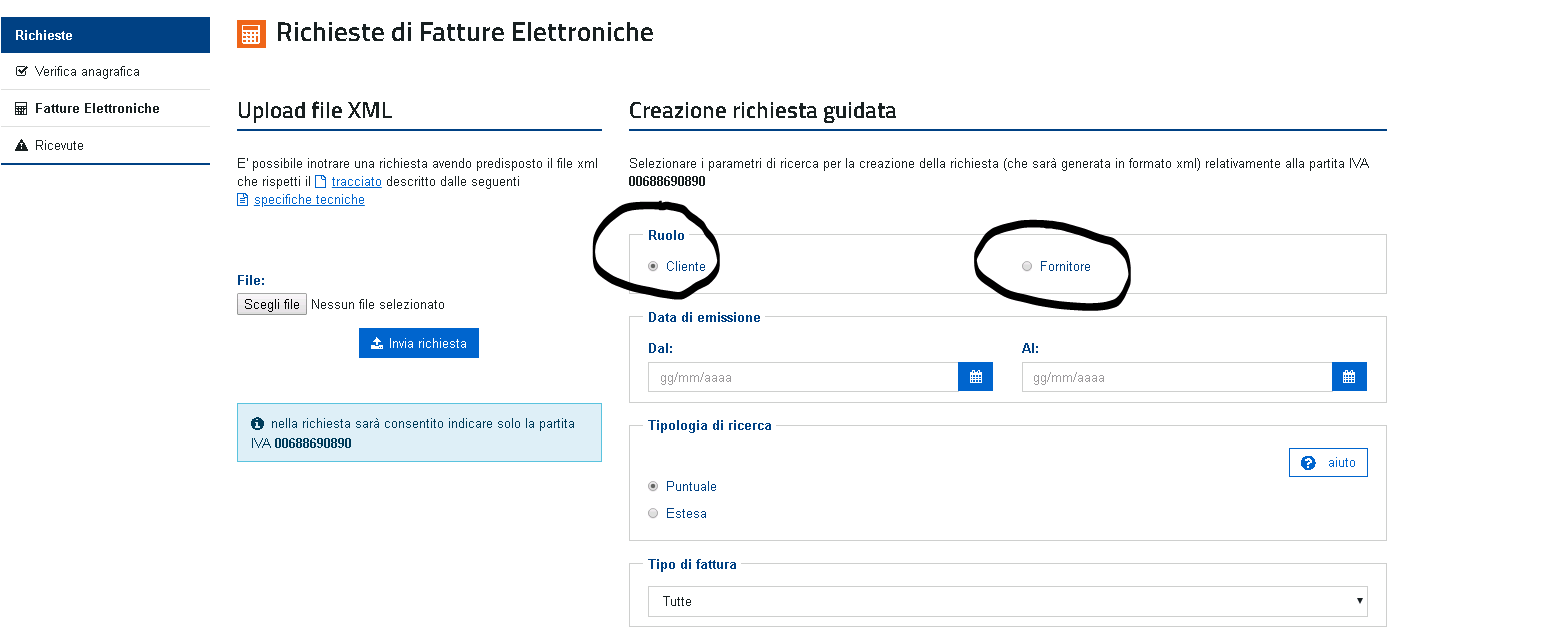
Task: Open calendar picker for Al date
Action: [x=1349, y=377]
